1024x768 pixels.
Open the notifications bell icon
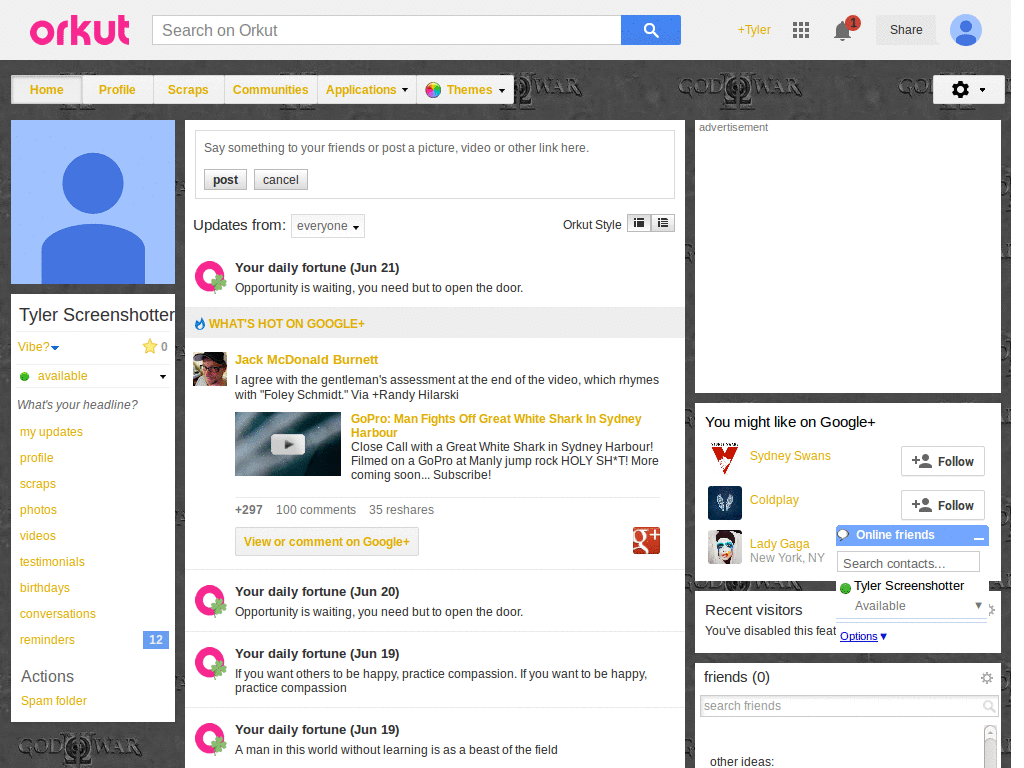[842, 31]
